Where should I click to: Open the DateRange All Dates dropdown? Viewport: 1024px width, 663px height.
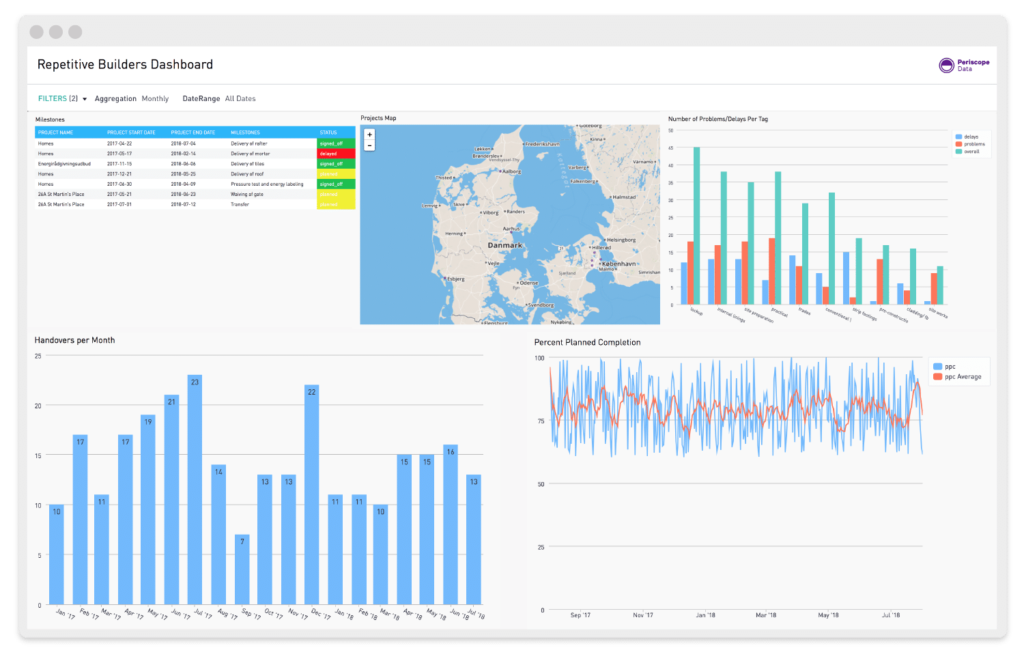pos(239,99)
